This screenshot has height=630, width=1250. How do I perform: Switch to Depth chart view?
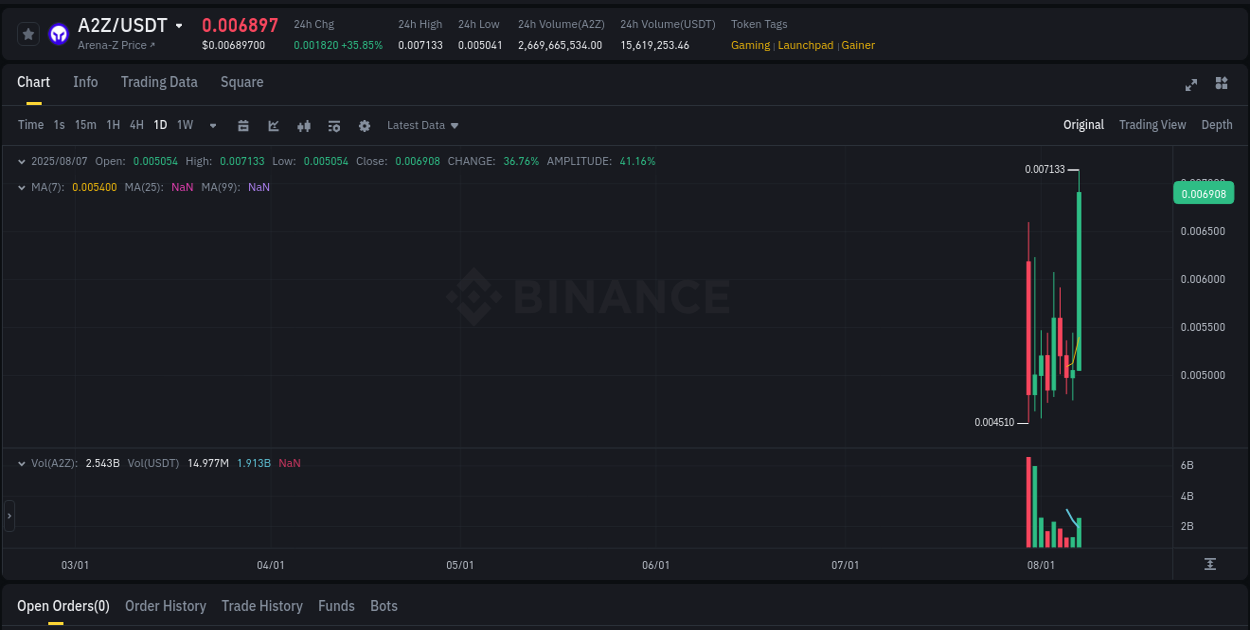1217,125
